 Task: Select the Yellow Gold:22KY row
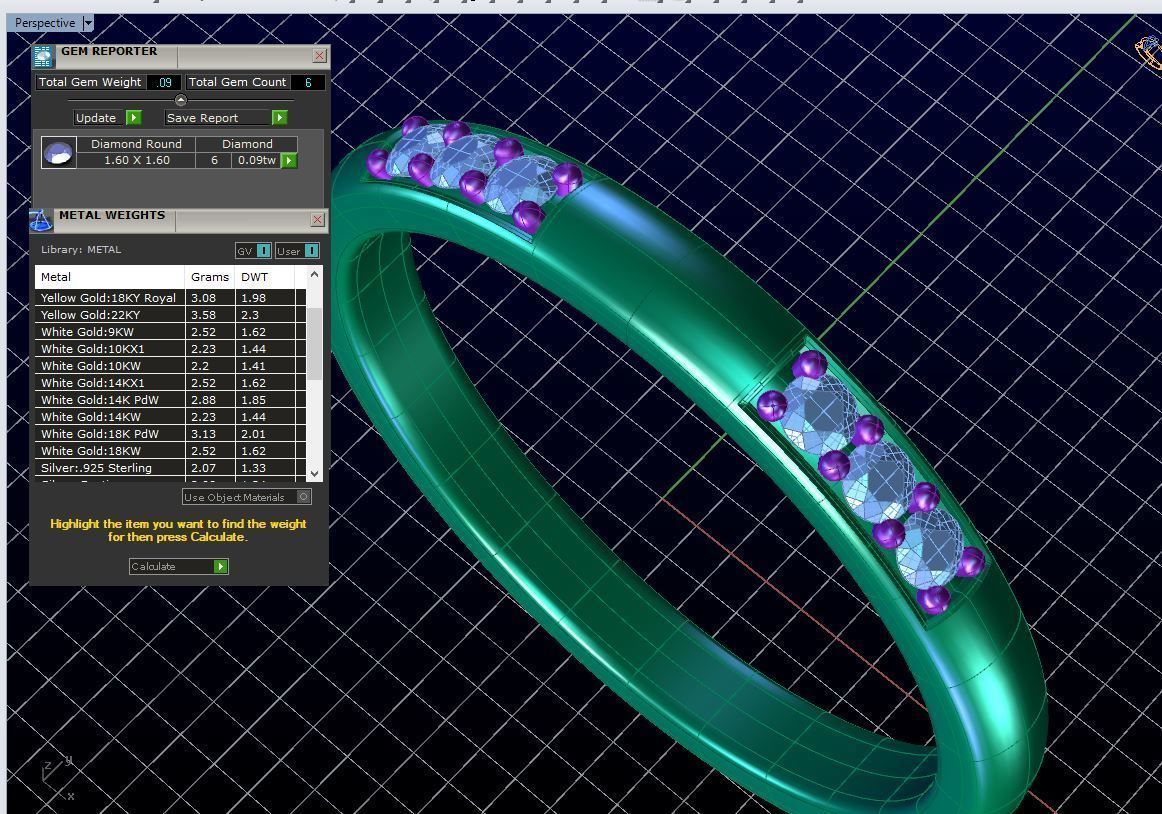170,315
